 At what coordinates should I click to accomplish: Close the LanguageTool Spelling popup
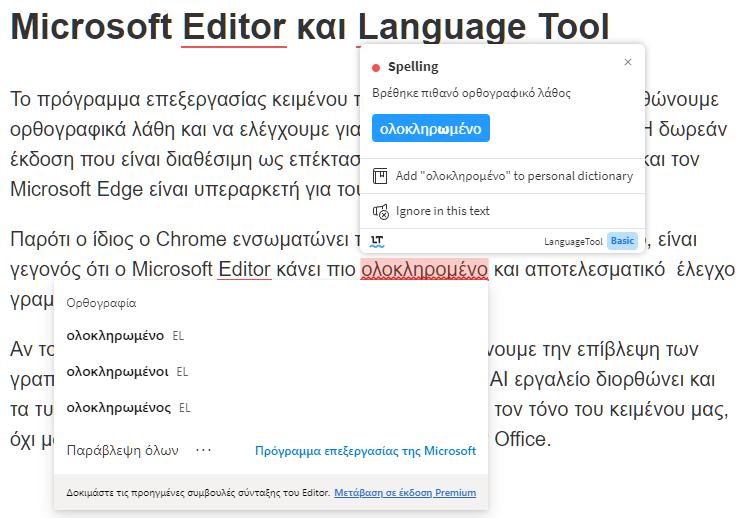coord(628,62)
